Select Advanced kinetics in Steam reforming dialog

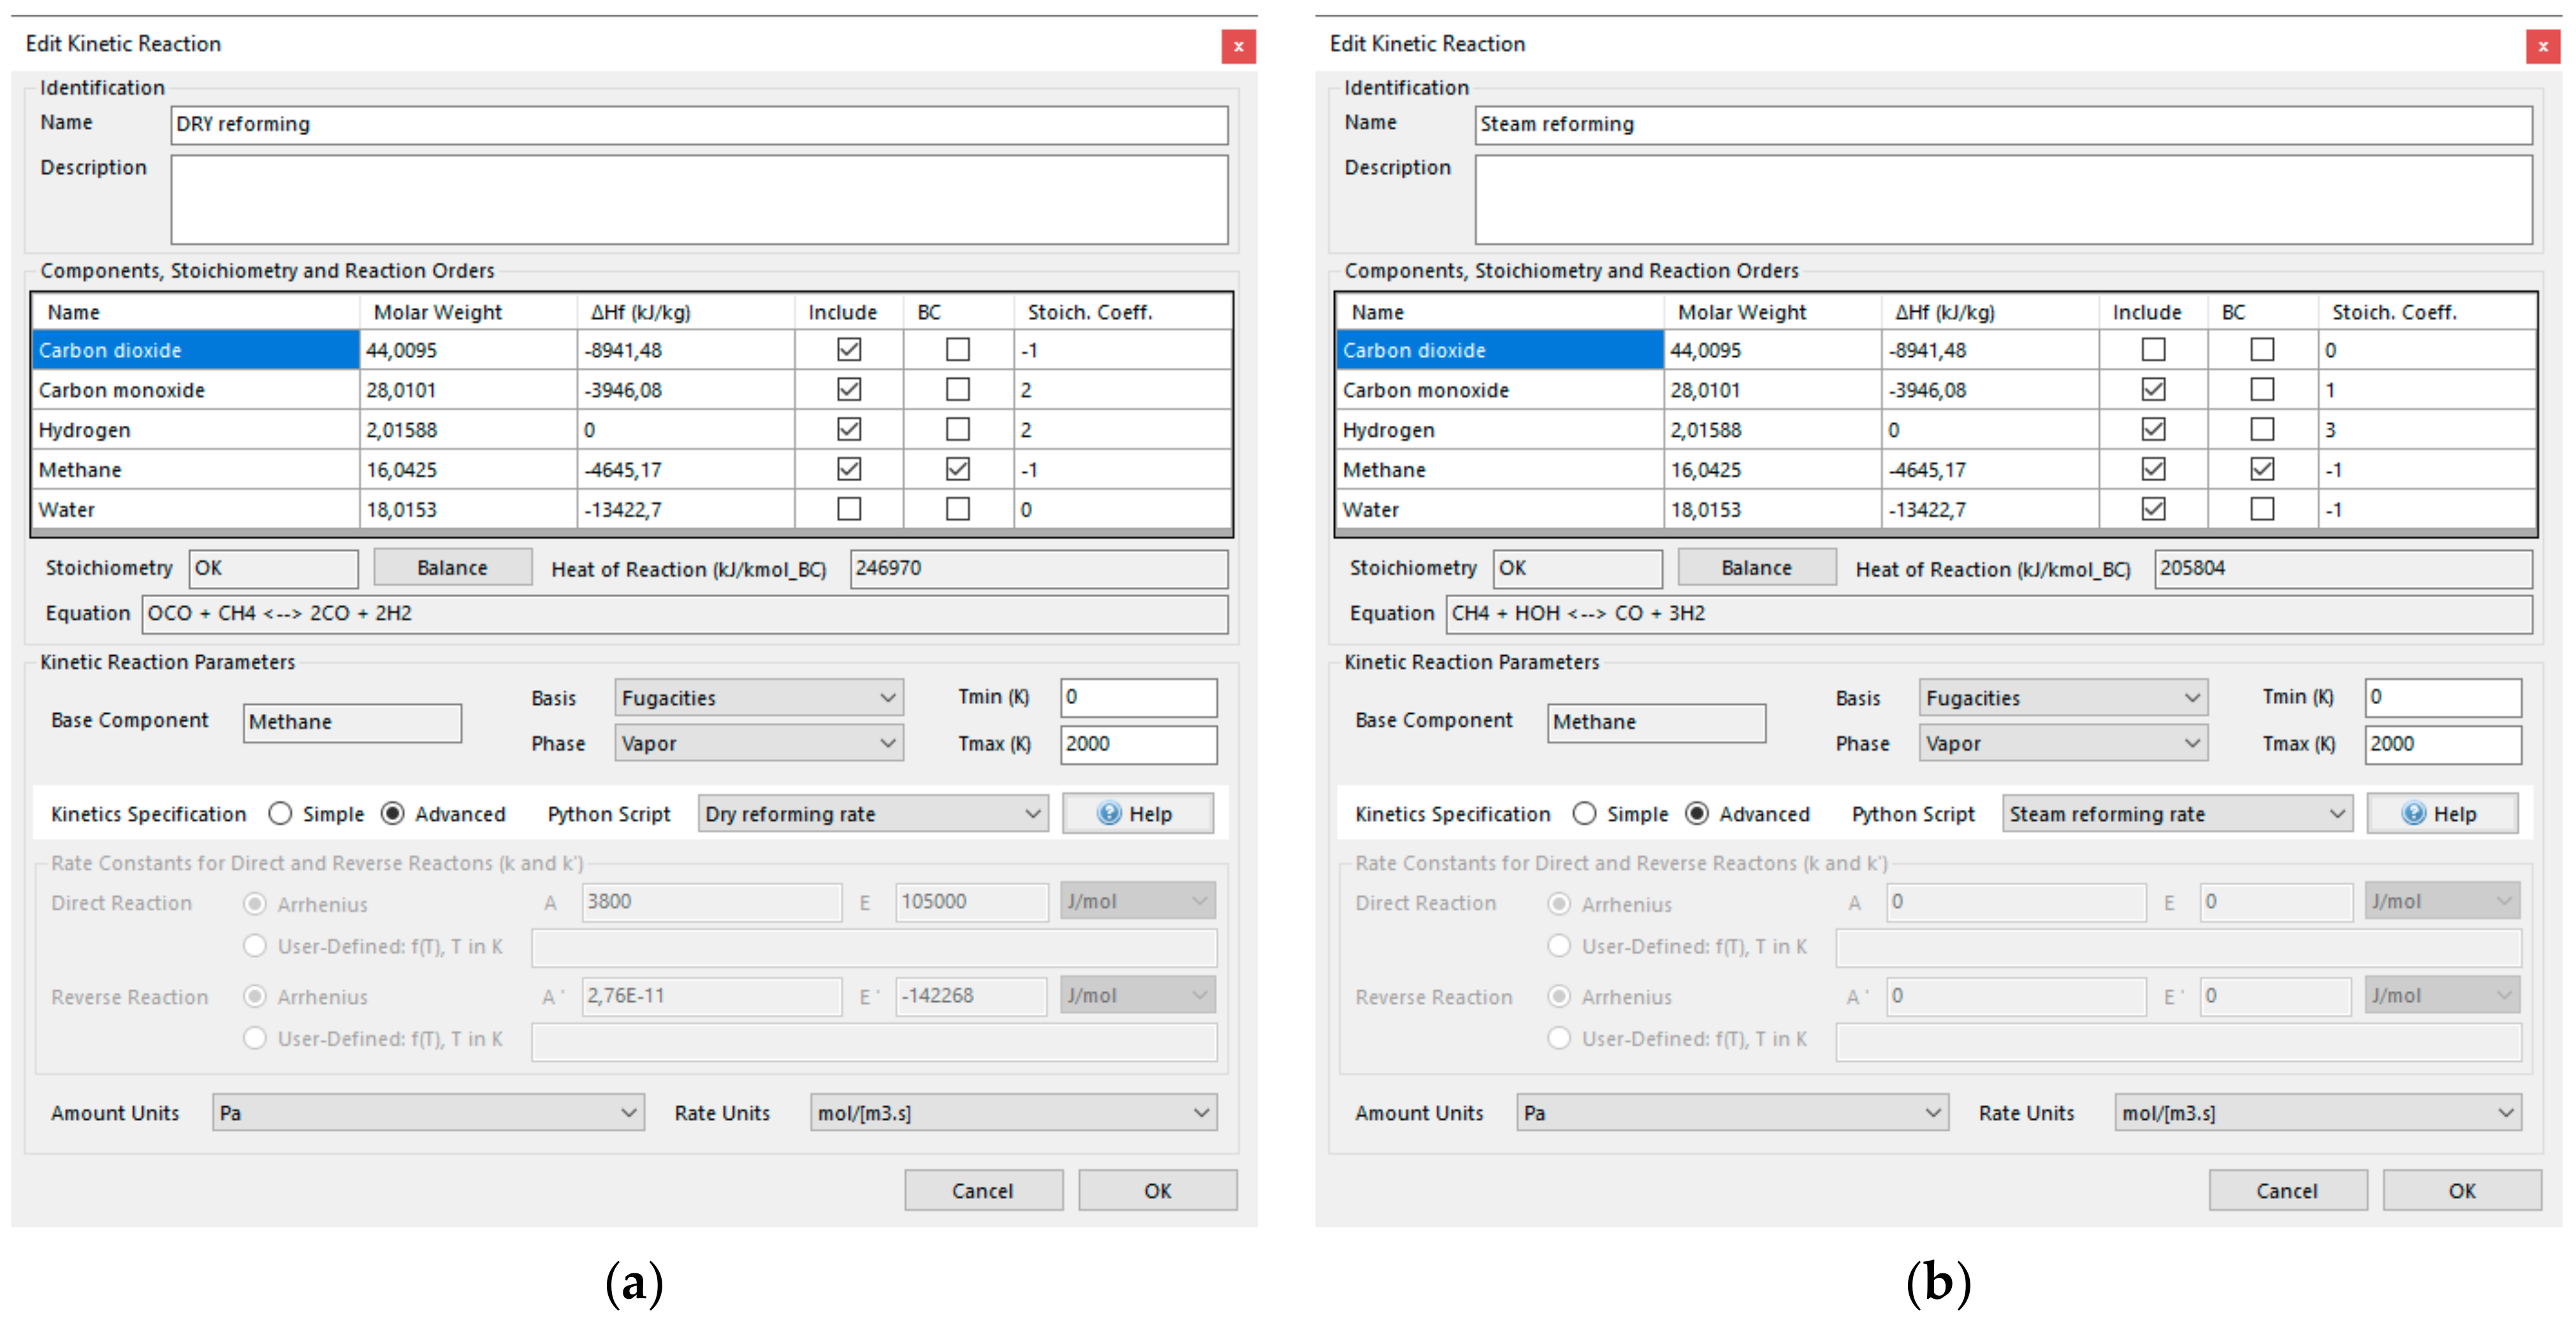click(x=1696, y=814)
